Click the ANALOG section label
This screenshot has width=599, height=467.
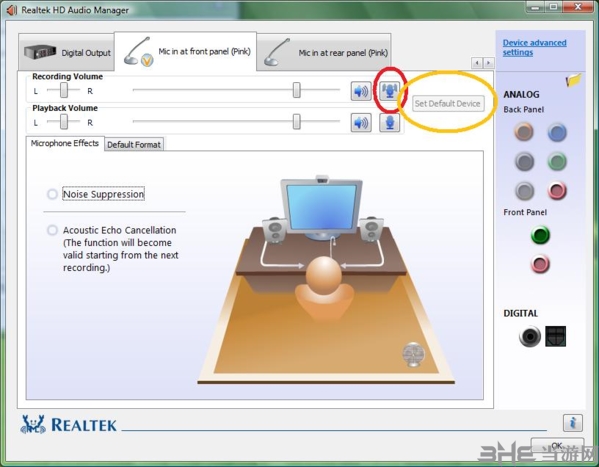(x=521, y=94)
